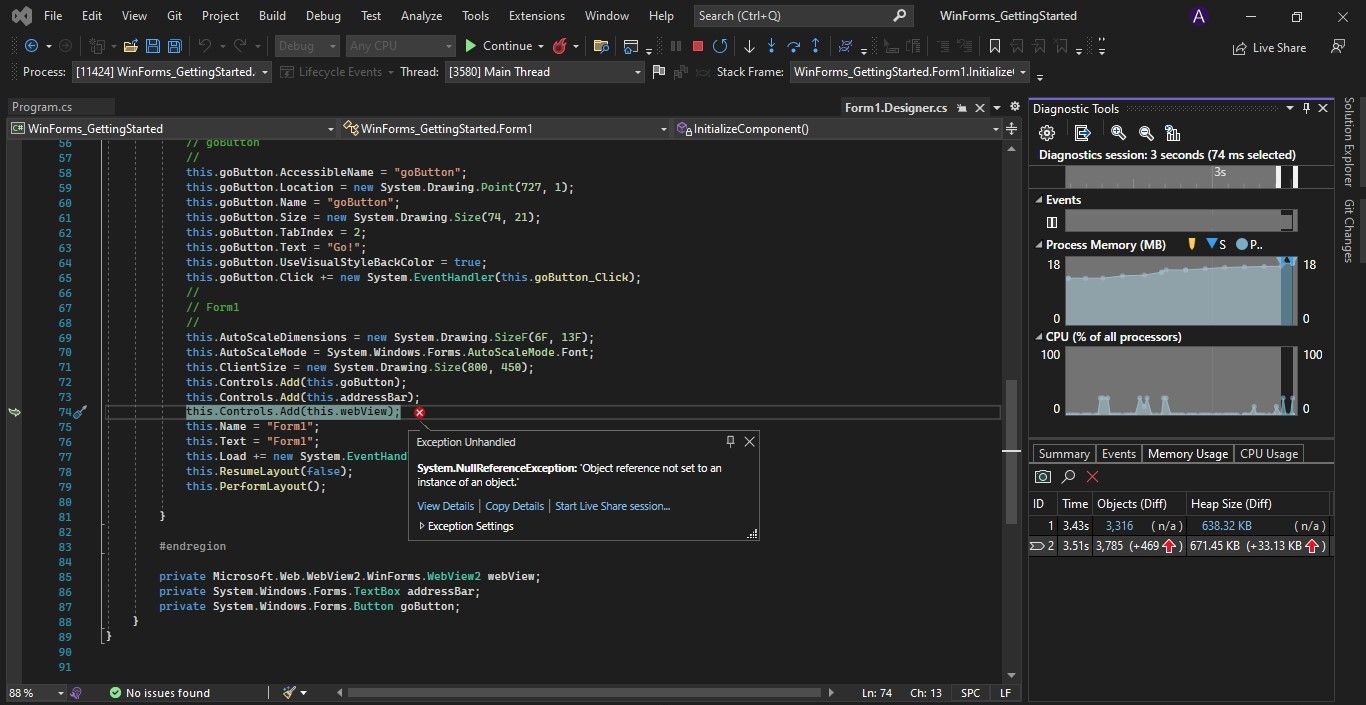Save all files with the double disk icon
The width and height of the screenshot is (1366, 705).
coord(175,46)
